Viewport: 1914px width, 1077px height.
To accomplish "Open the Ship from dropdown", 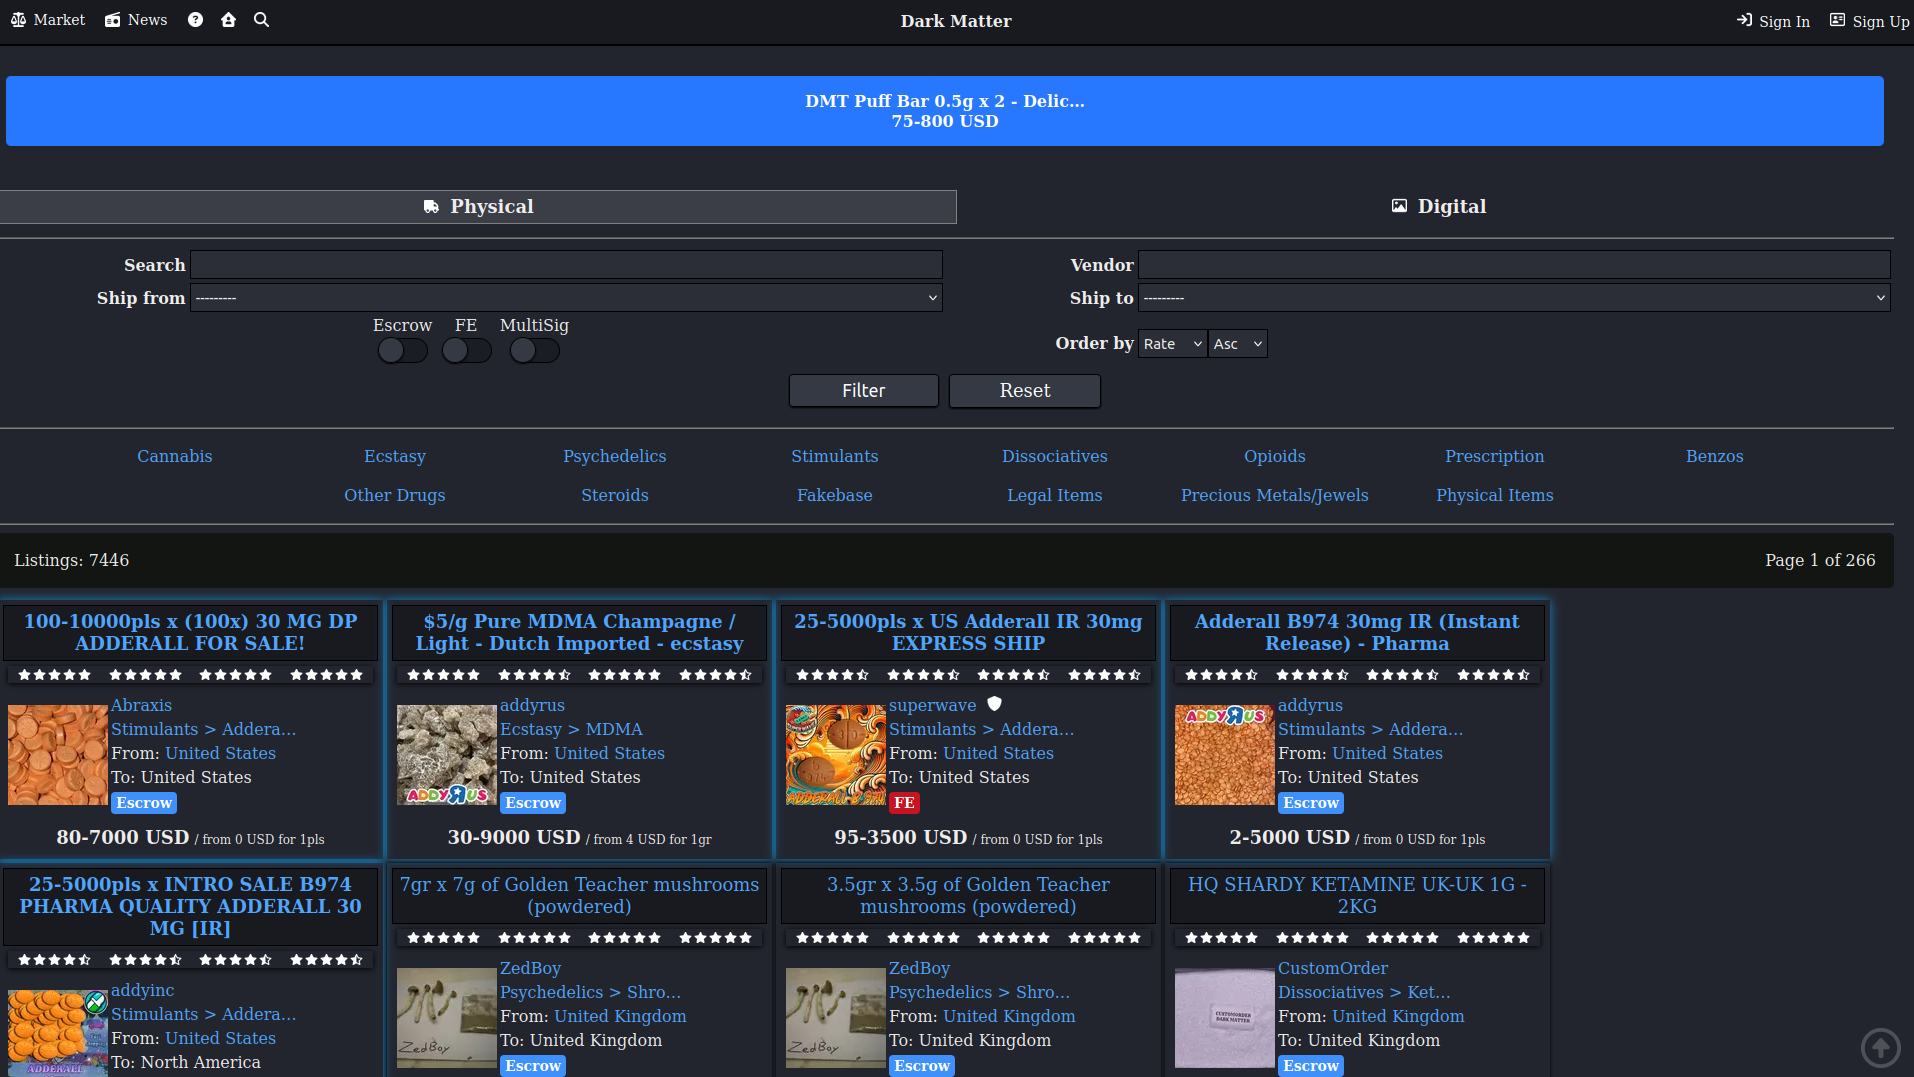I will point(566,298).
